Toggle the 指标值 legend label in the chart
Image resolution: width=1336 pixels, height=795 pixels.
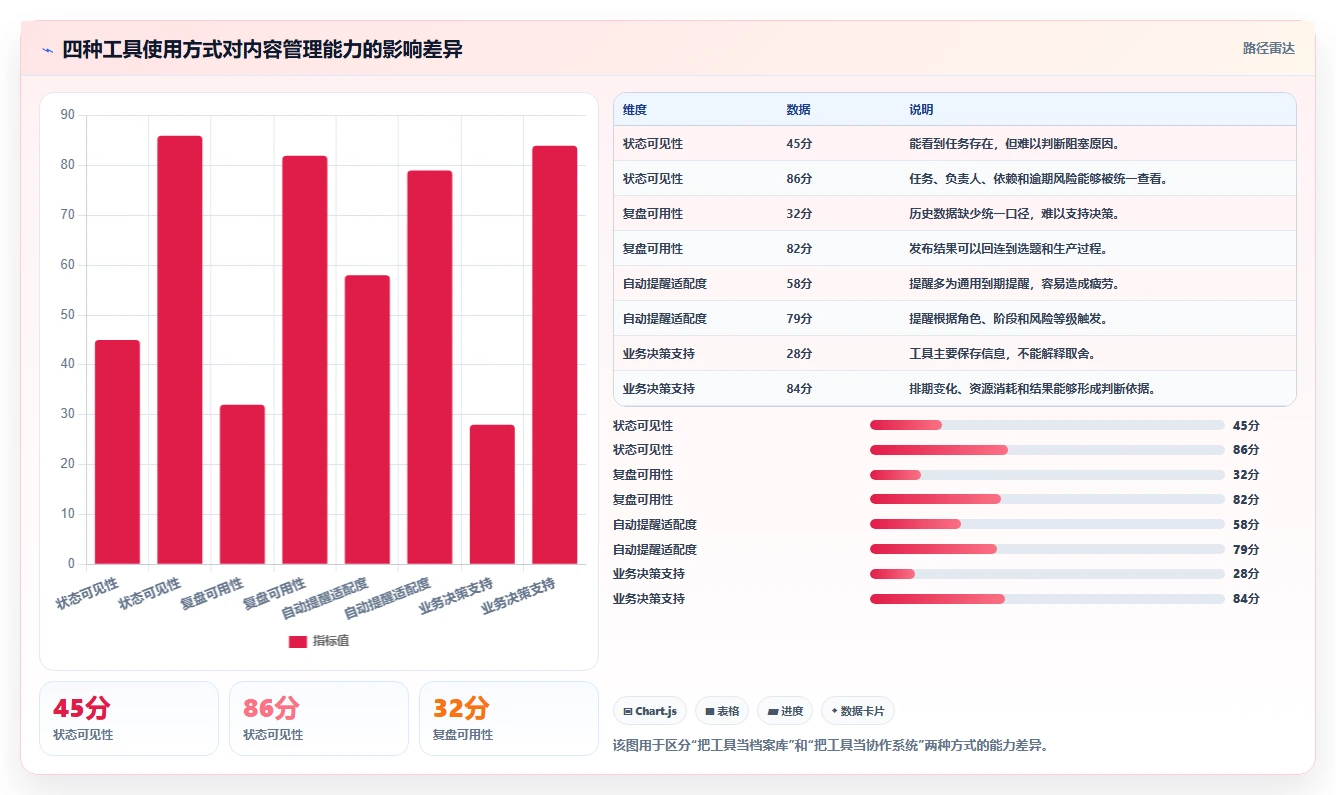(330, 641)
